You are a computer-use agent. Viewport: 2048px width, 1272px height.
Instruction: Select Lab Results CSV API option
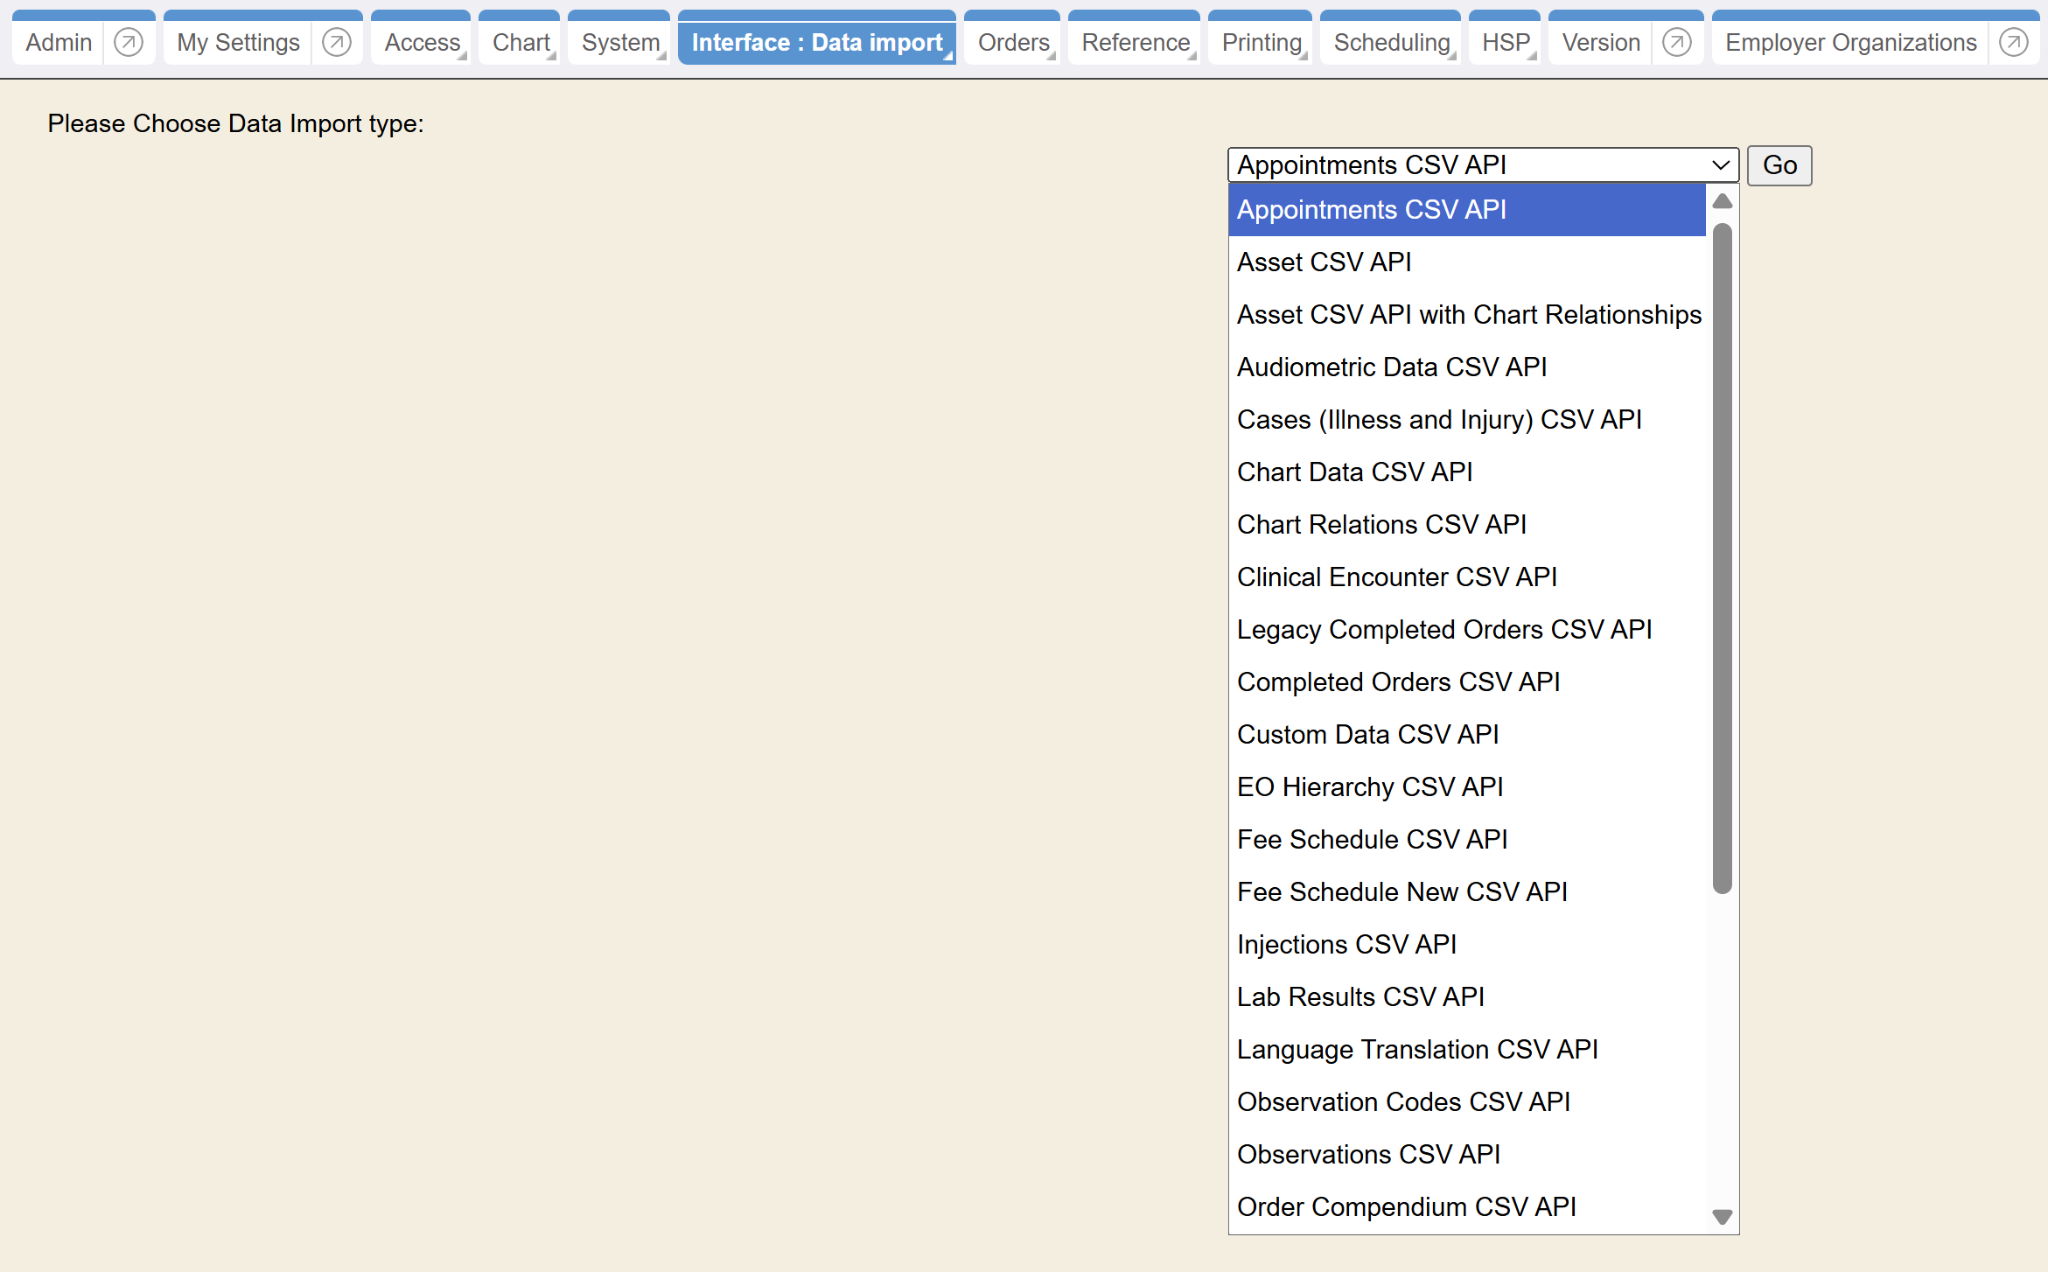(x=1360, y=997)
